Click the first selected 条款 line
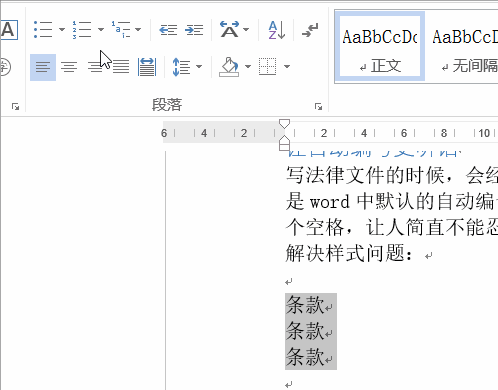Screen dimensions: 498x390 click(305, 305)
